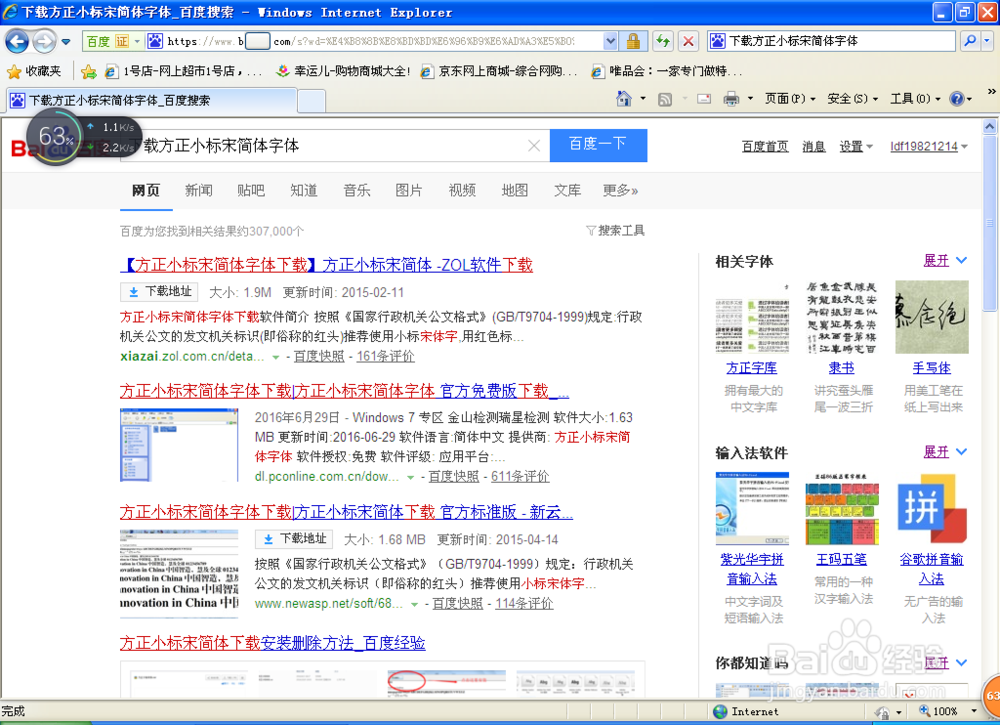1000x725 pixels.
Task: Click the pconline result screenshot thumbnail
Action: 179,445
